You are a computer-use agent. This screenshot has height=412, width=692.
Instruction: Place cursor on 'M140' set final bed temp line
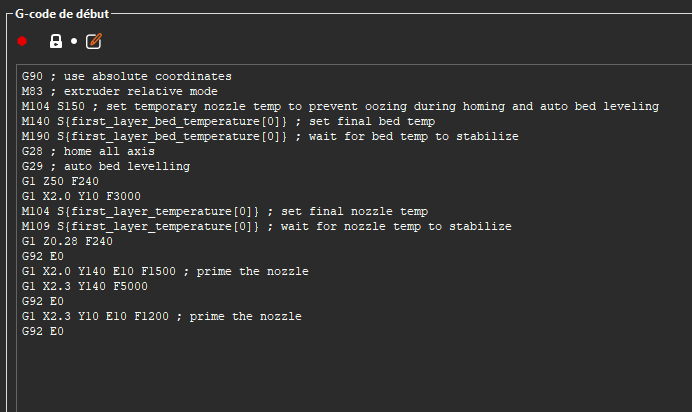coord(229,121)
